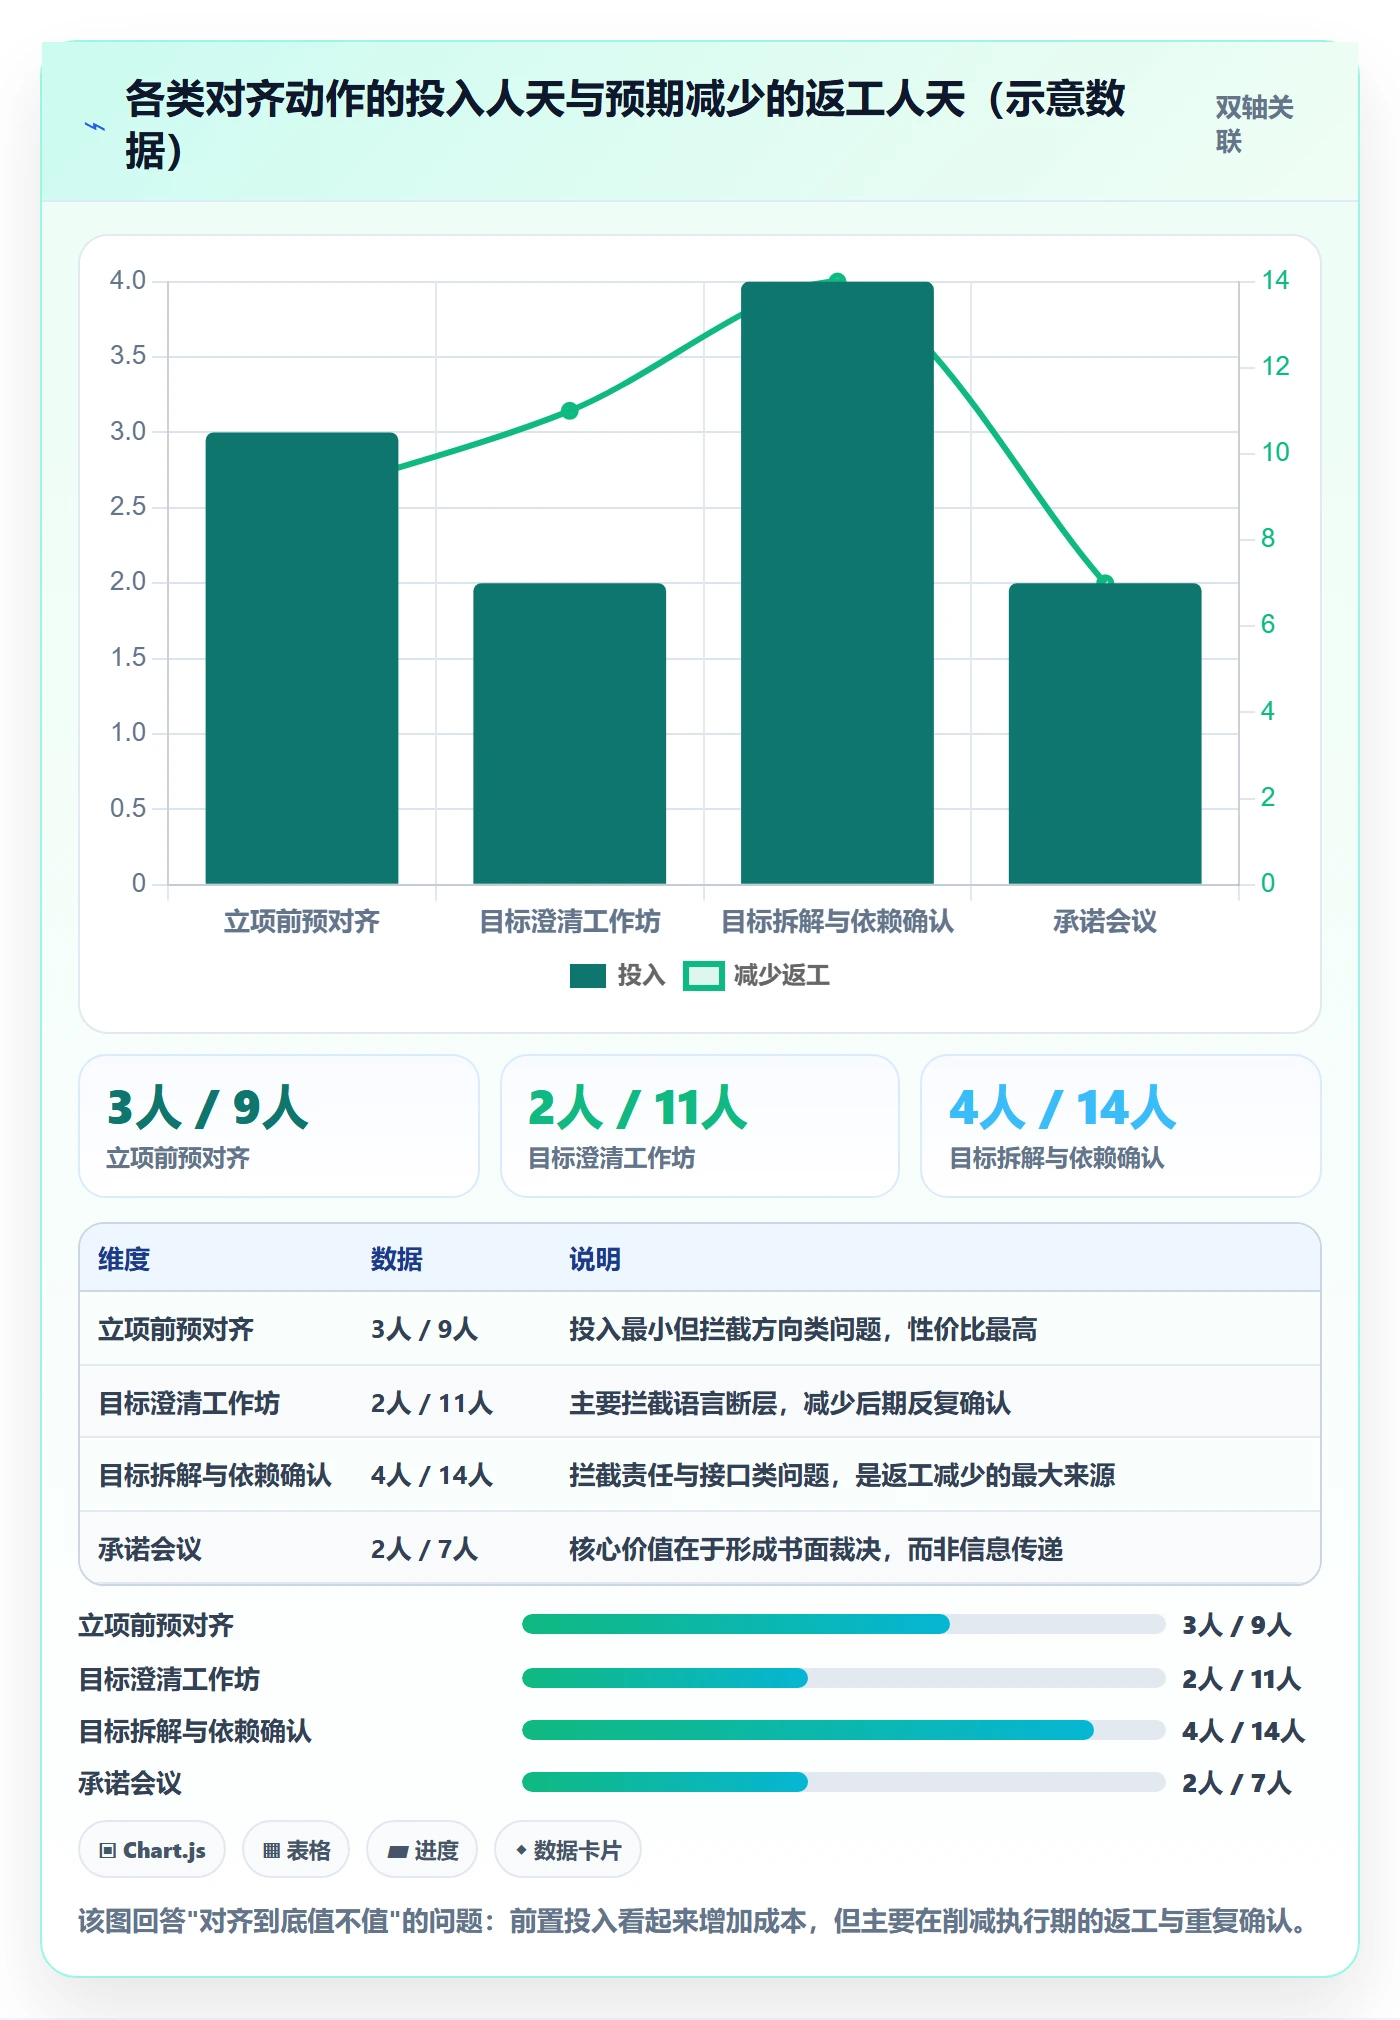Open the 4人 / 14人 stat card

tap(1121, 1126)
